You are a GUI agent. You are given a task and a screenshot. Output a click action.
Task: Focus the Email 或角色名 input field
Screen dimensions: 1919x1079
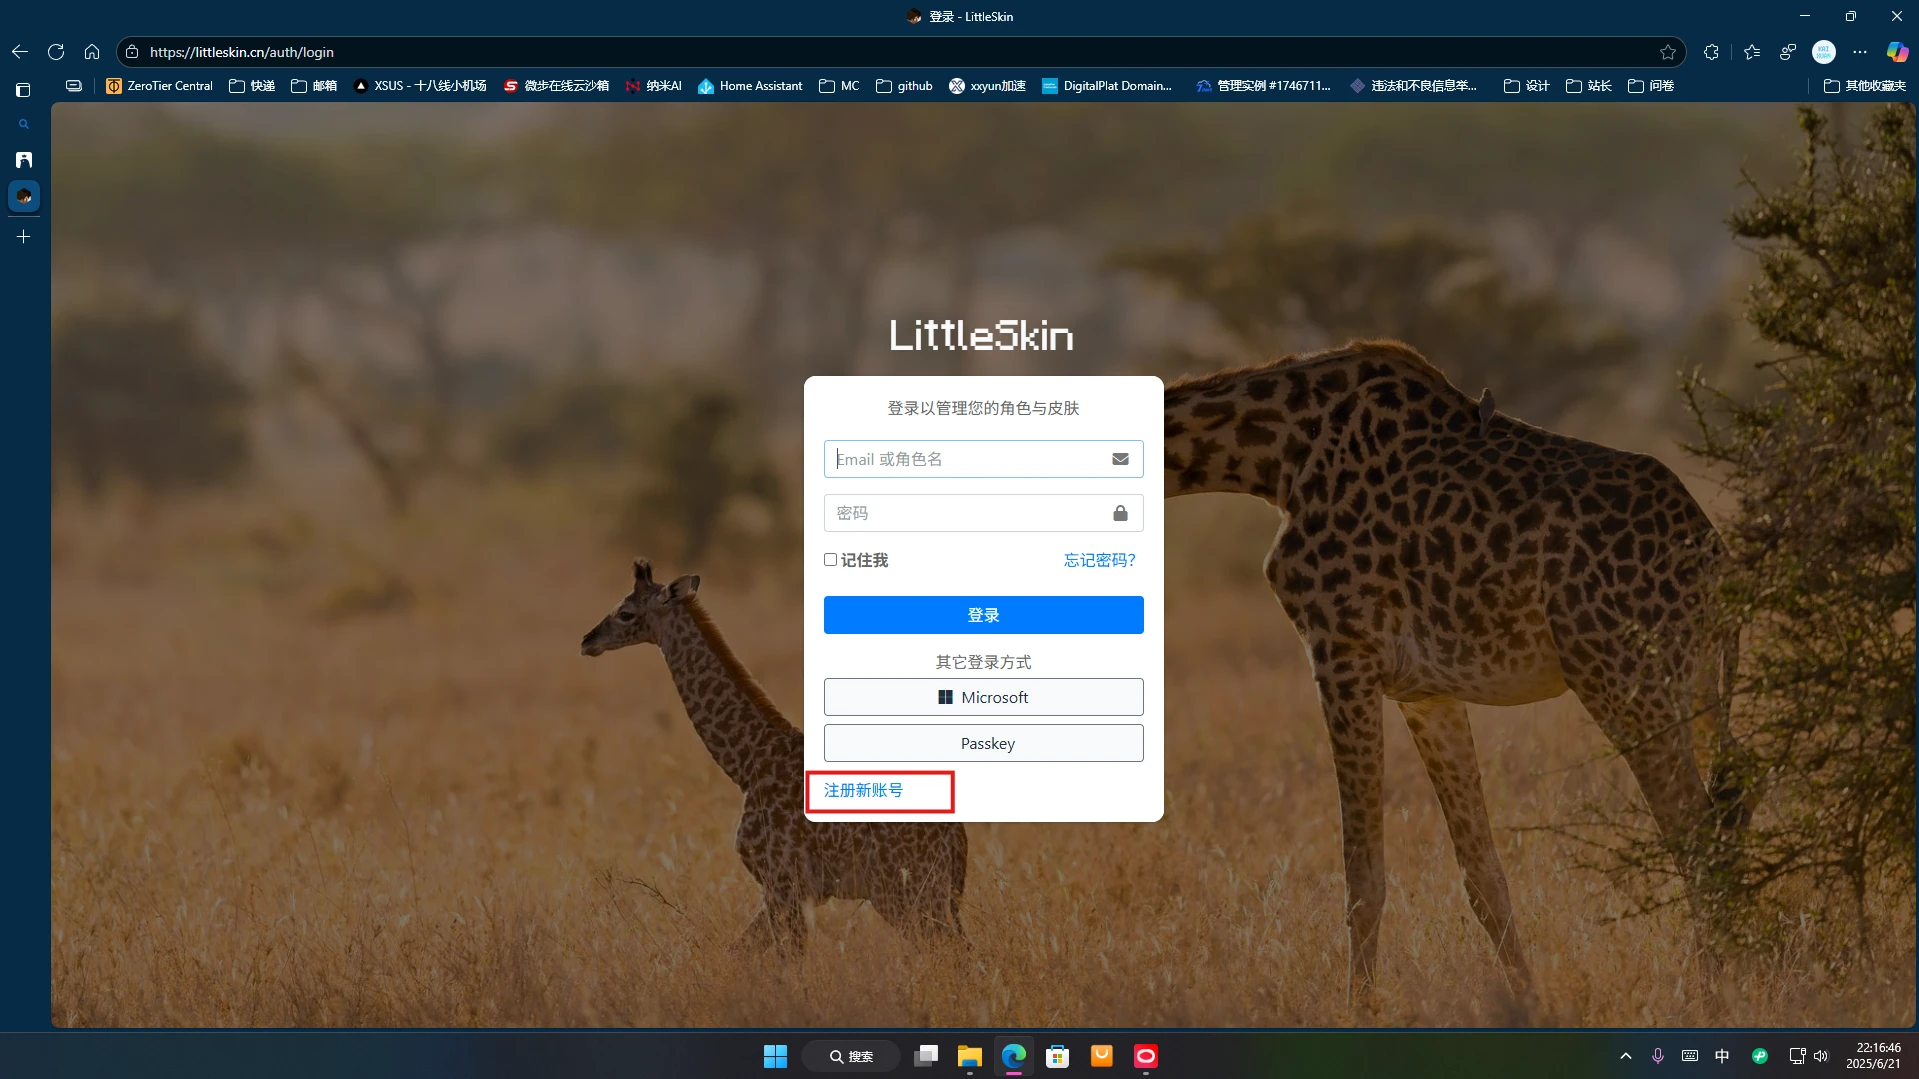(983, 459)
